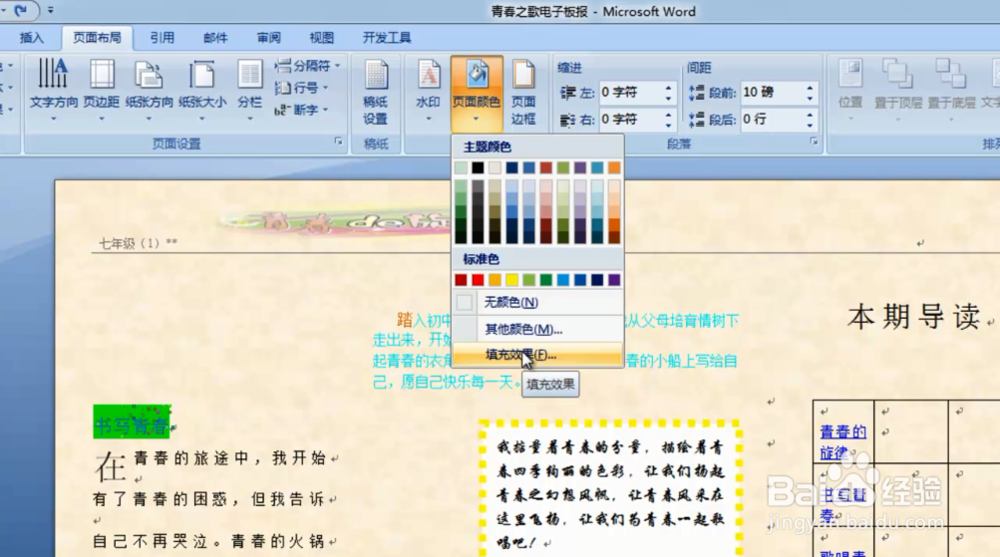Pick the standard green color swatch
This screenshot has height=557, width=1000.
(x=546, y=280)
